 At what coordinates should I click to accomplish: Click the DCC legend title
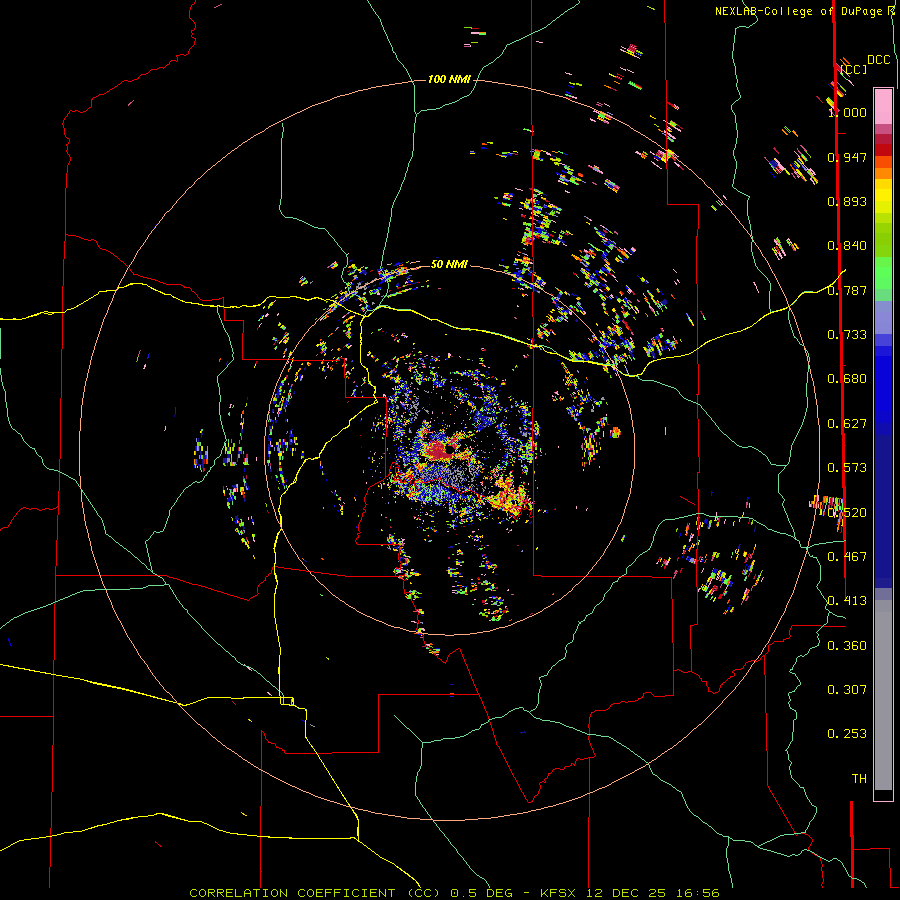(878, 60)
